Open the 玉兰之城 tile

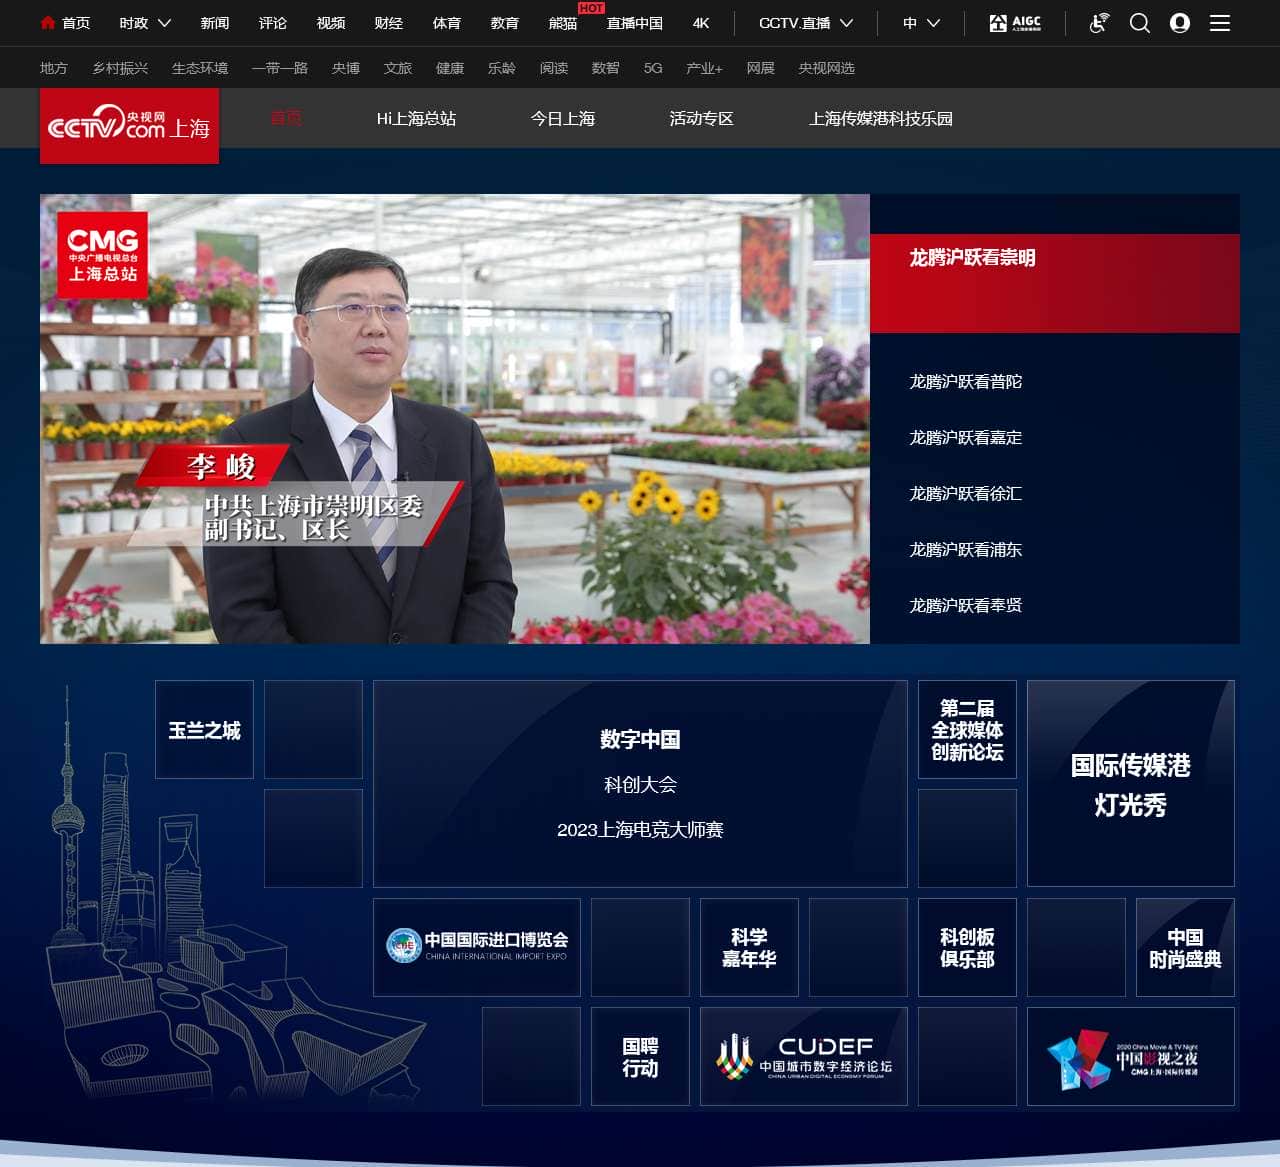point(204,729)
